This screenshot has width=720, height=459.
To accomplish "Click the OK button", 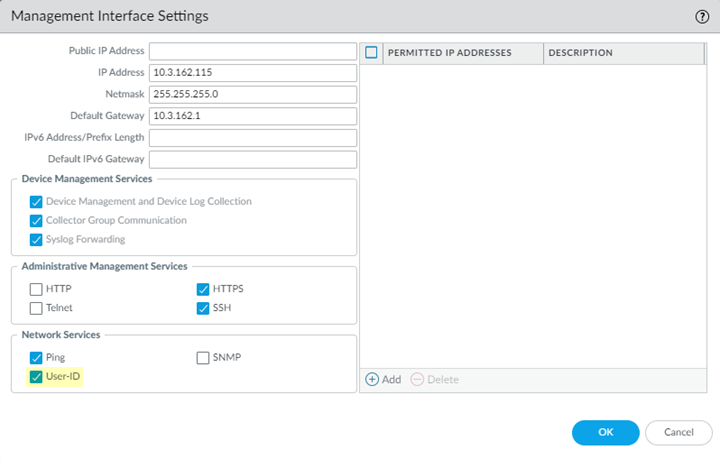I will pyautogui.click(x=605, y=432).
